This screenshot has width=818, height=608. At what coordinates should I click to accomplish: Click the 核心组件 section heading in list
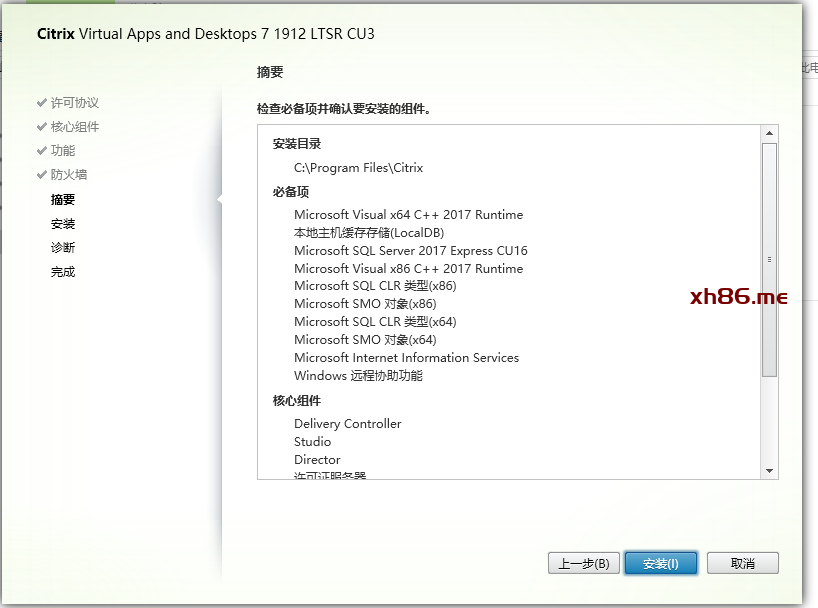tap(297, 401)
